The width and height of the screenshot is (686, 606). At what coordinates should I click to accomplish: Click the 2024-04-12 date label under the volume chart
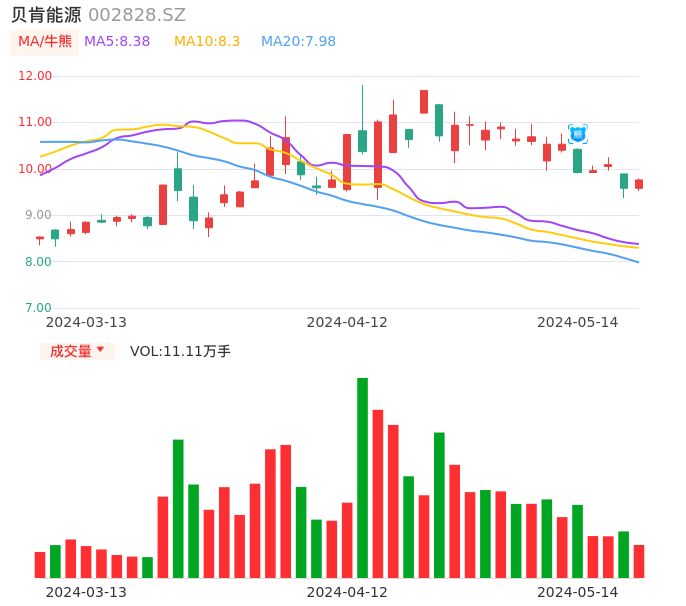tap(347, 592)
